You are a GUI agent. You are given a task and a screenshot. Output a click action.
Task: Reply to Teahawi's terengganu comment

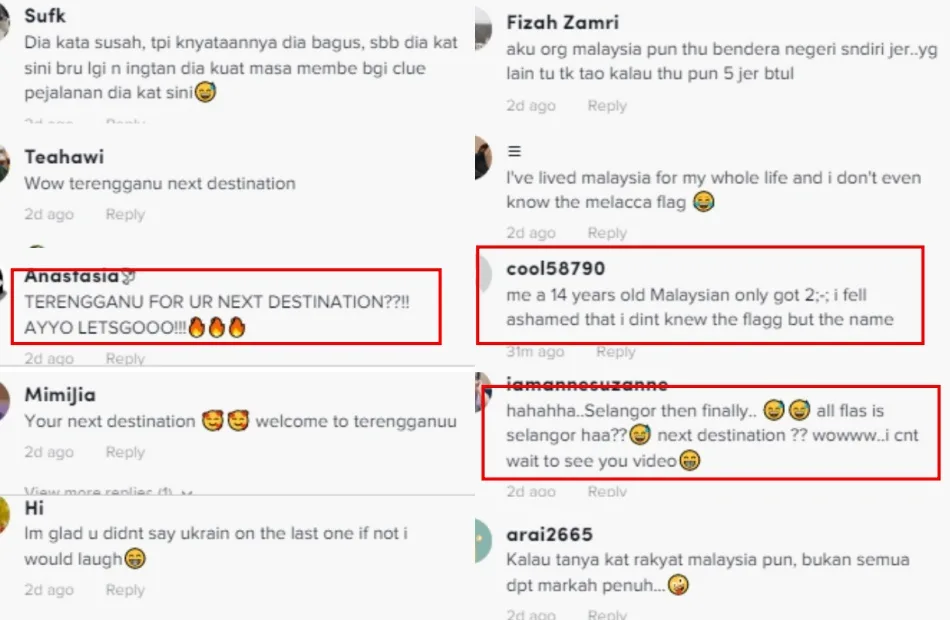point(125,215)
